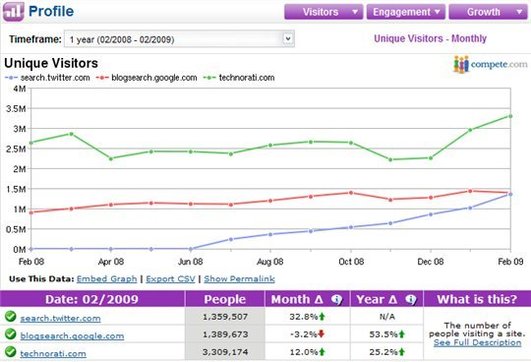
Task: Click the 25.2% year change value
Action: (x=383, y=352)
